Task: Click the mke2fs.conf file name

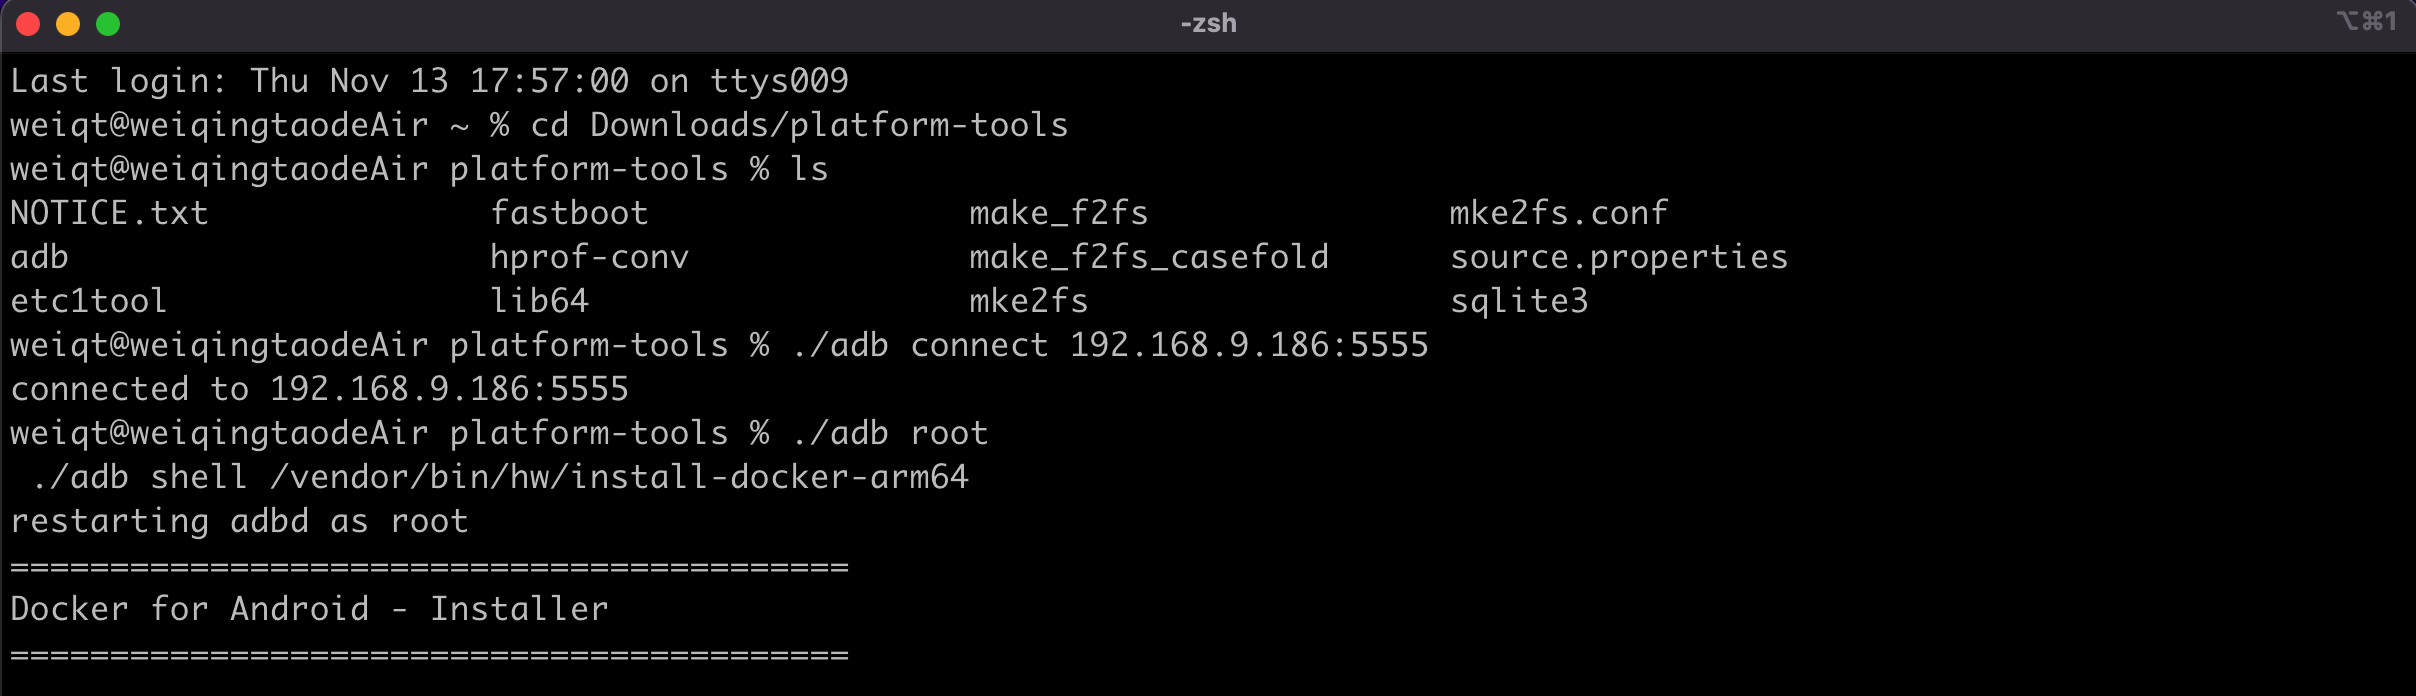Action: click(1559, 213)
